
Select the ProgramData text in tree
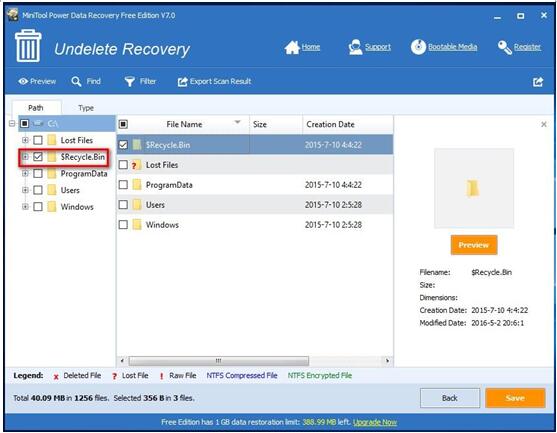tap(84, 173)
